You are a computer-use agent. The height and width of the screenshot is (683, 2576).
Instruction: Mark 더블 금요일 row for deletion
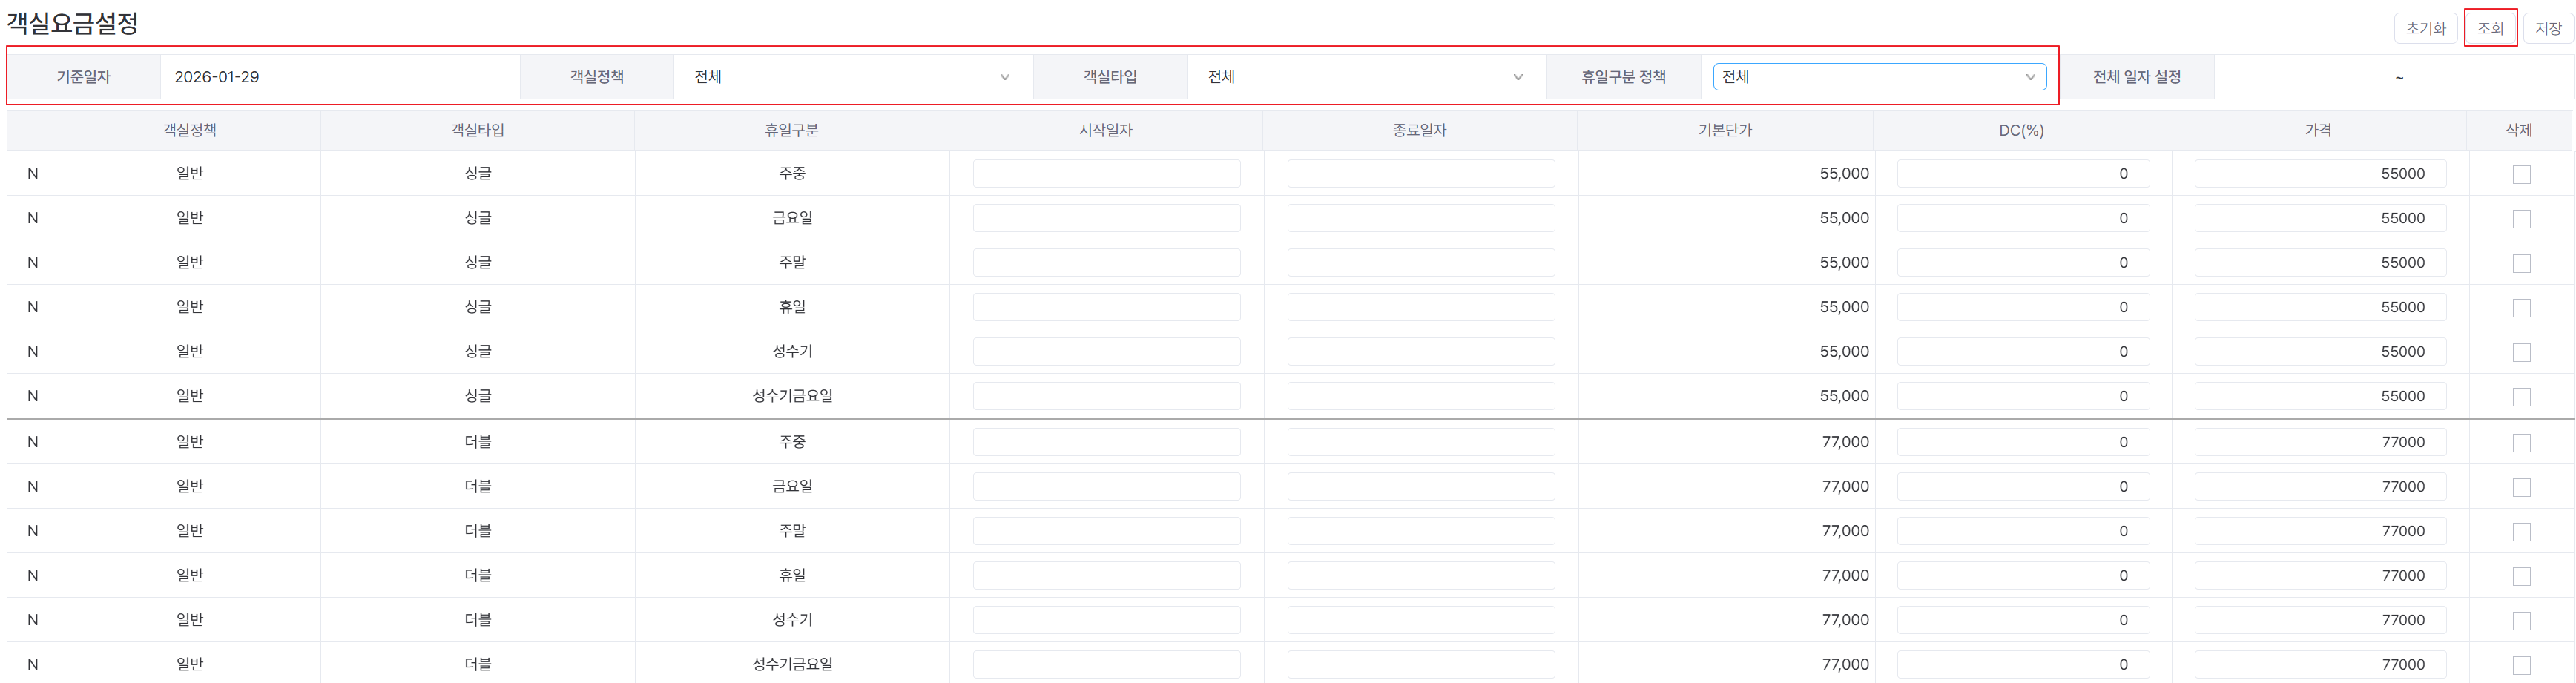pos(2521,488)
